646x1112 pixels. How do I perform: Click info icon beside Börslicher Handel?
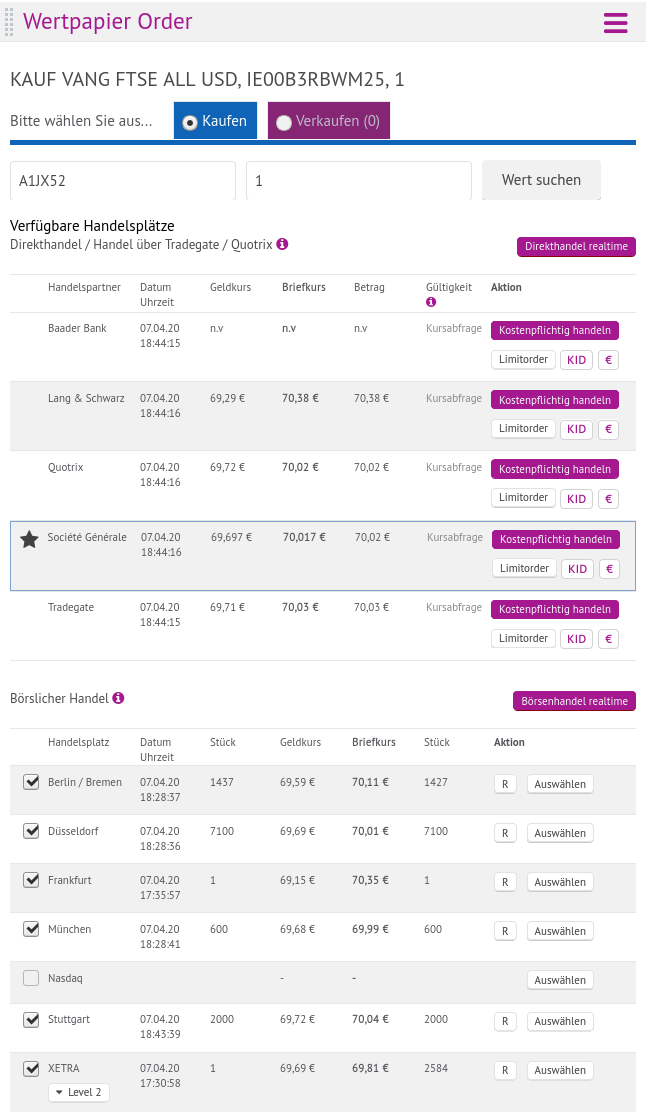(x=118, y=698)
